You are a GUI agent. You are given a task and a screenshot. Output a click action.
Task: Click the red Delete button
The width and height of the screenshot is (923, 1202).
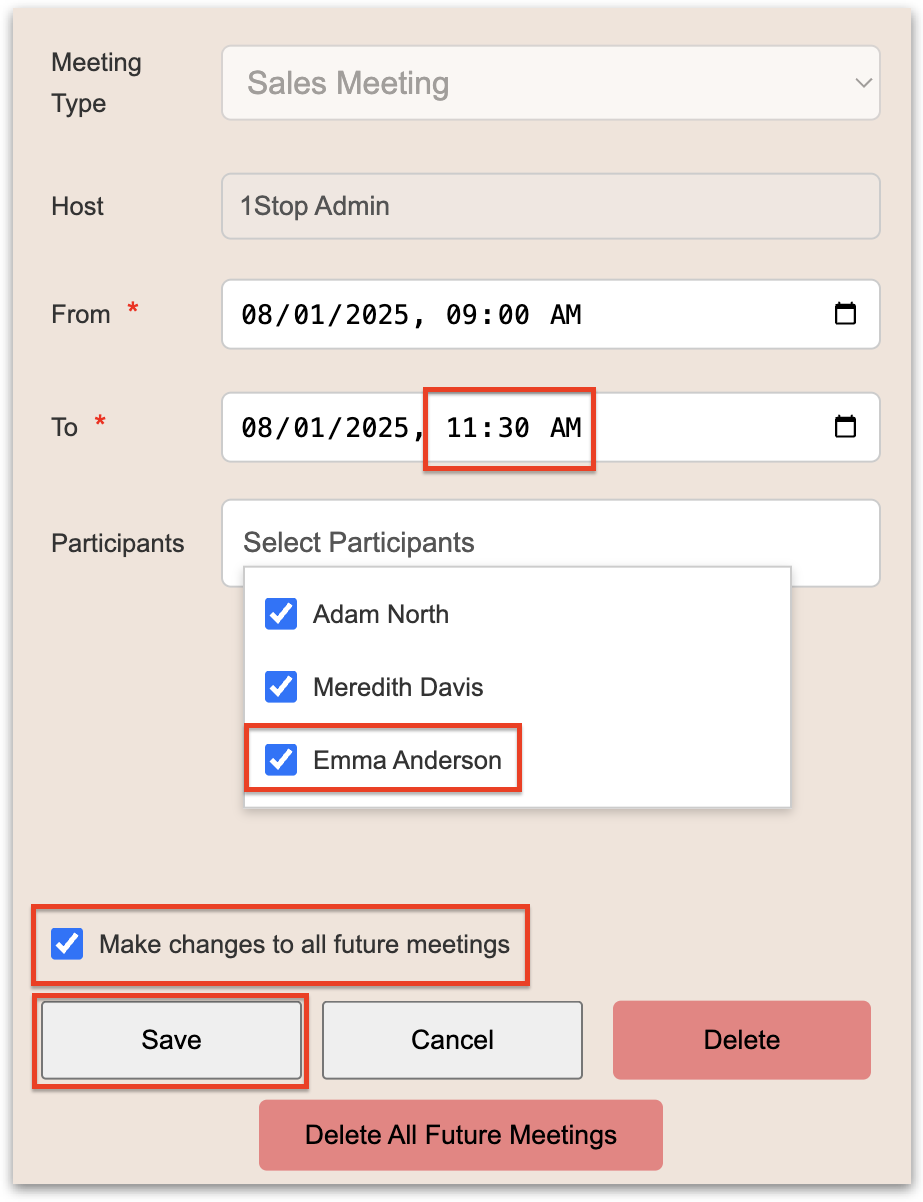click(x=741, y=1040)
